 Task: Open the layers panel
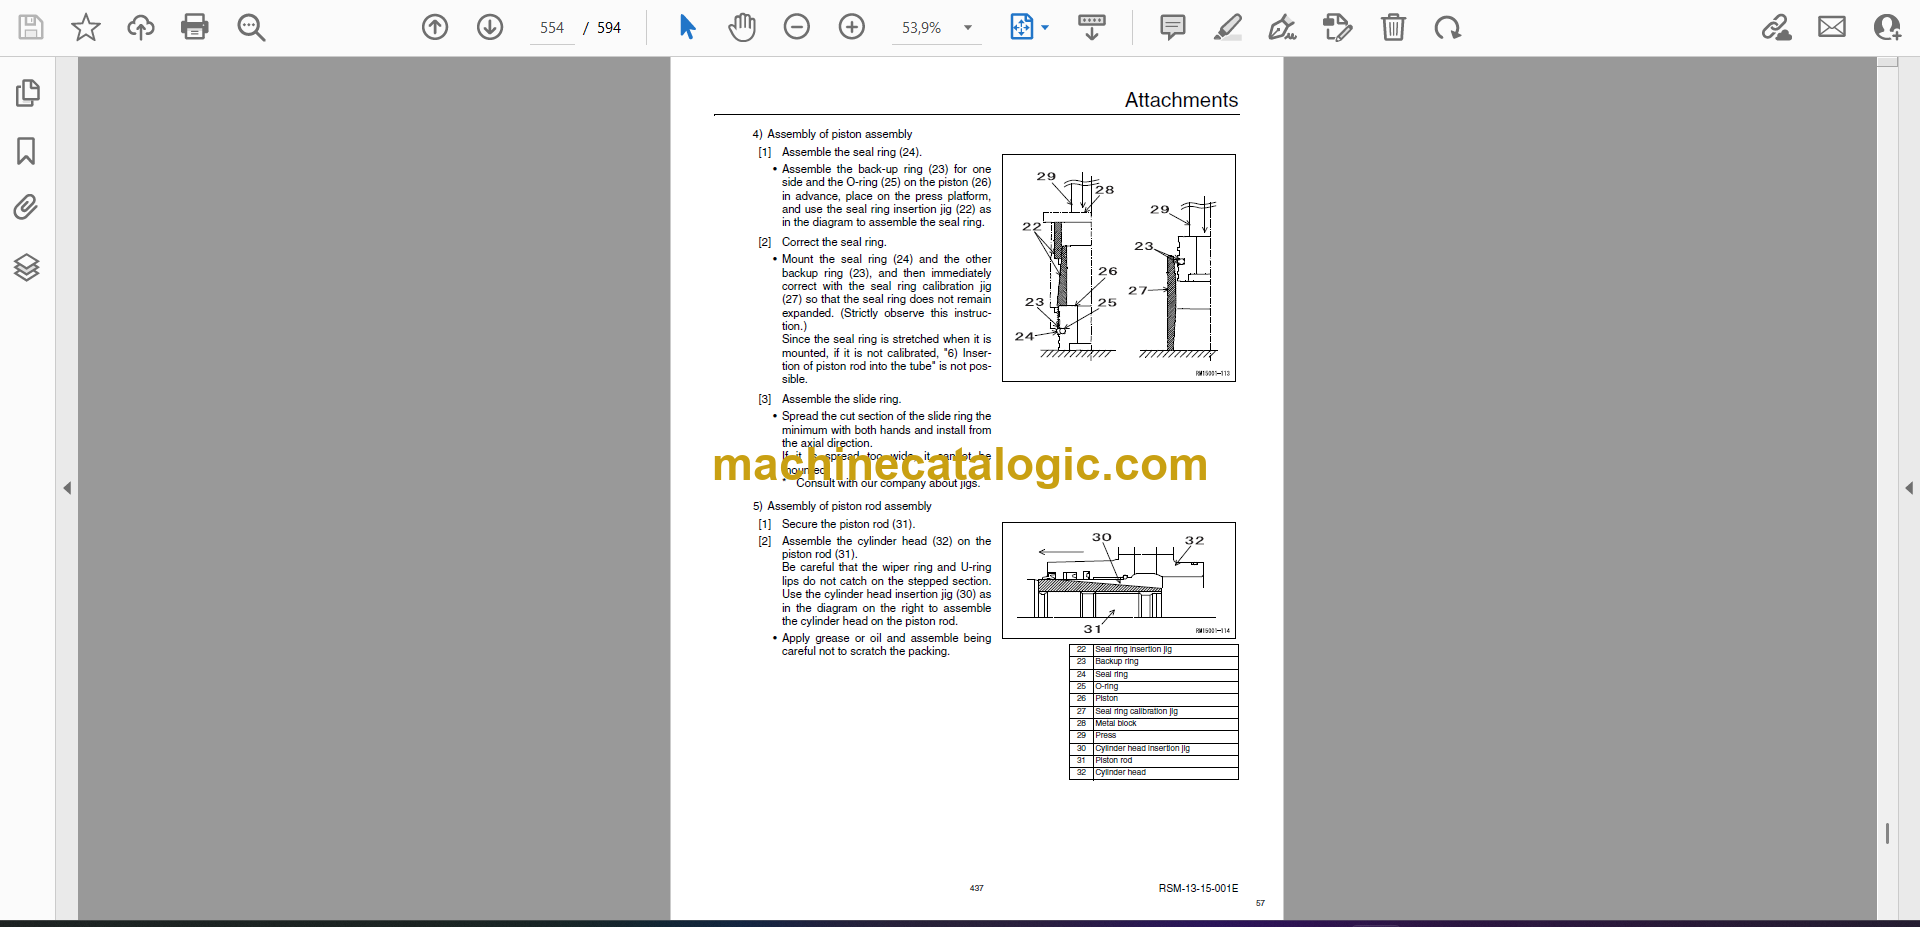[27, 267]
